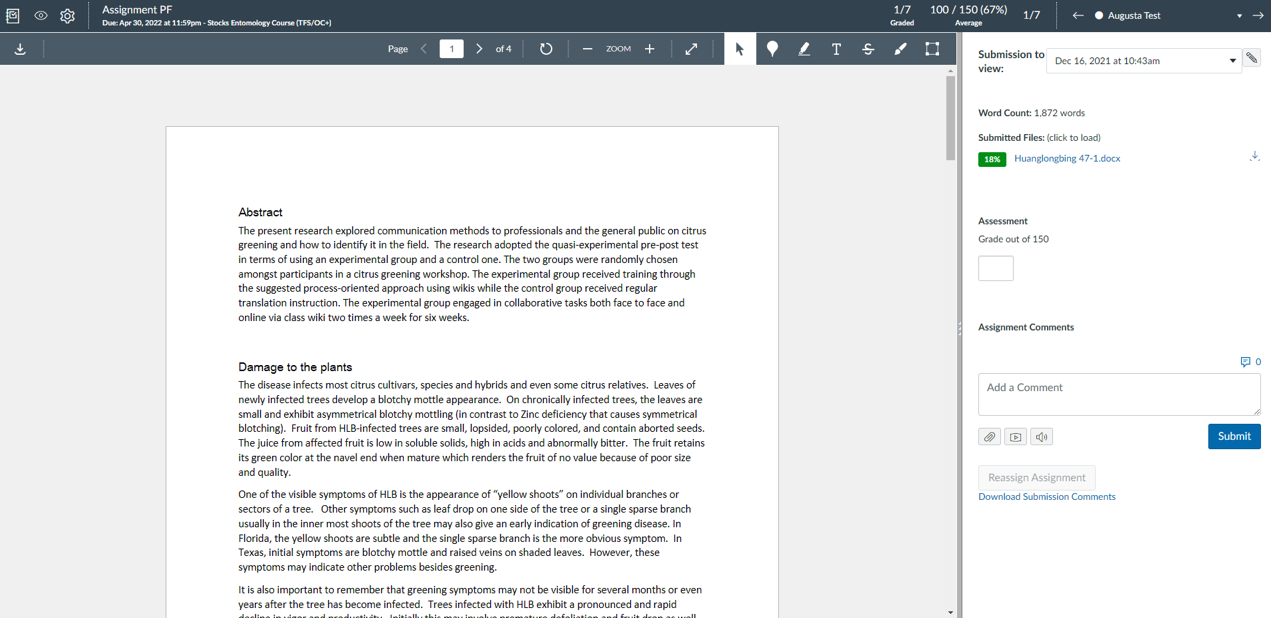This screenshot has height=618, width=1271.
Task: Click the paperclip icon beside submission dropdown
Action: click(x=1251, y=58)
